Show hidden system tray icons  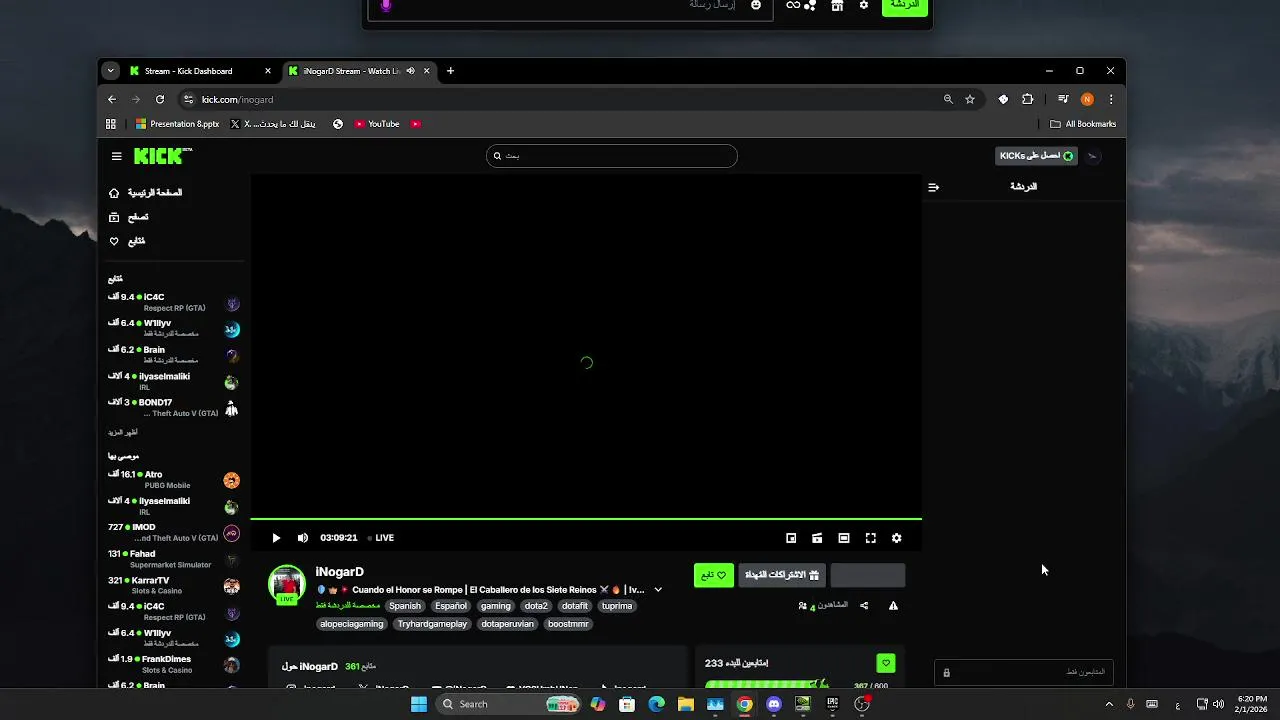coord(1108,704)
